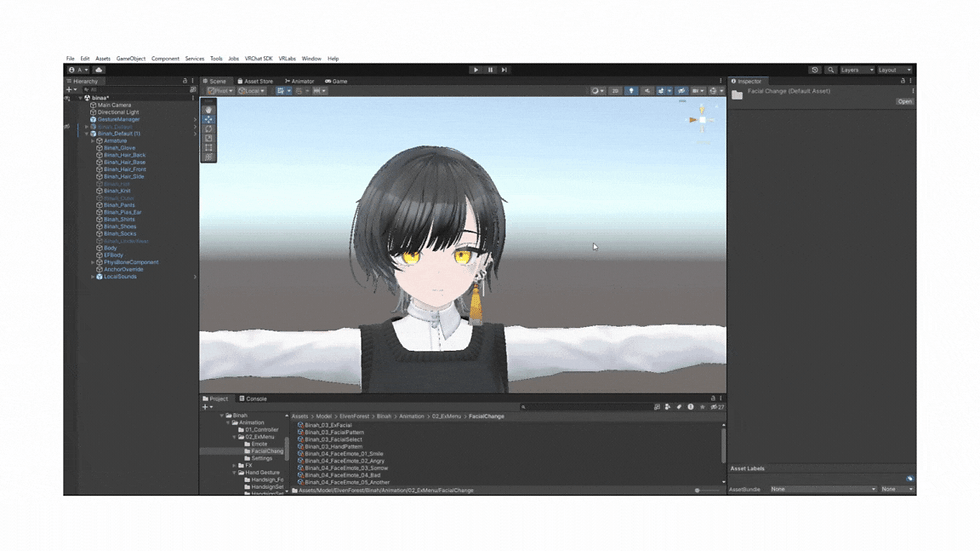The image size is (980, 551).
Task: Toggle grid snapping button in Scene toolbar
Action: point(281,91)
